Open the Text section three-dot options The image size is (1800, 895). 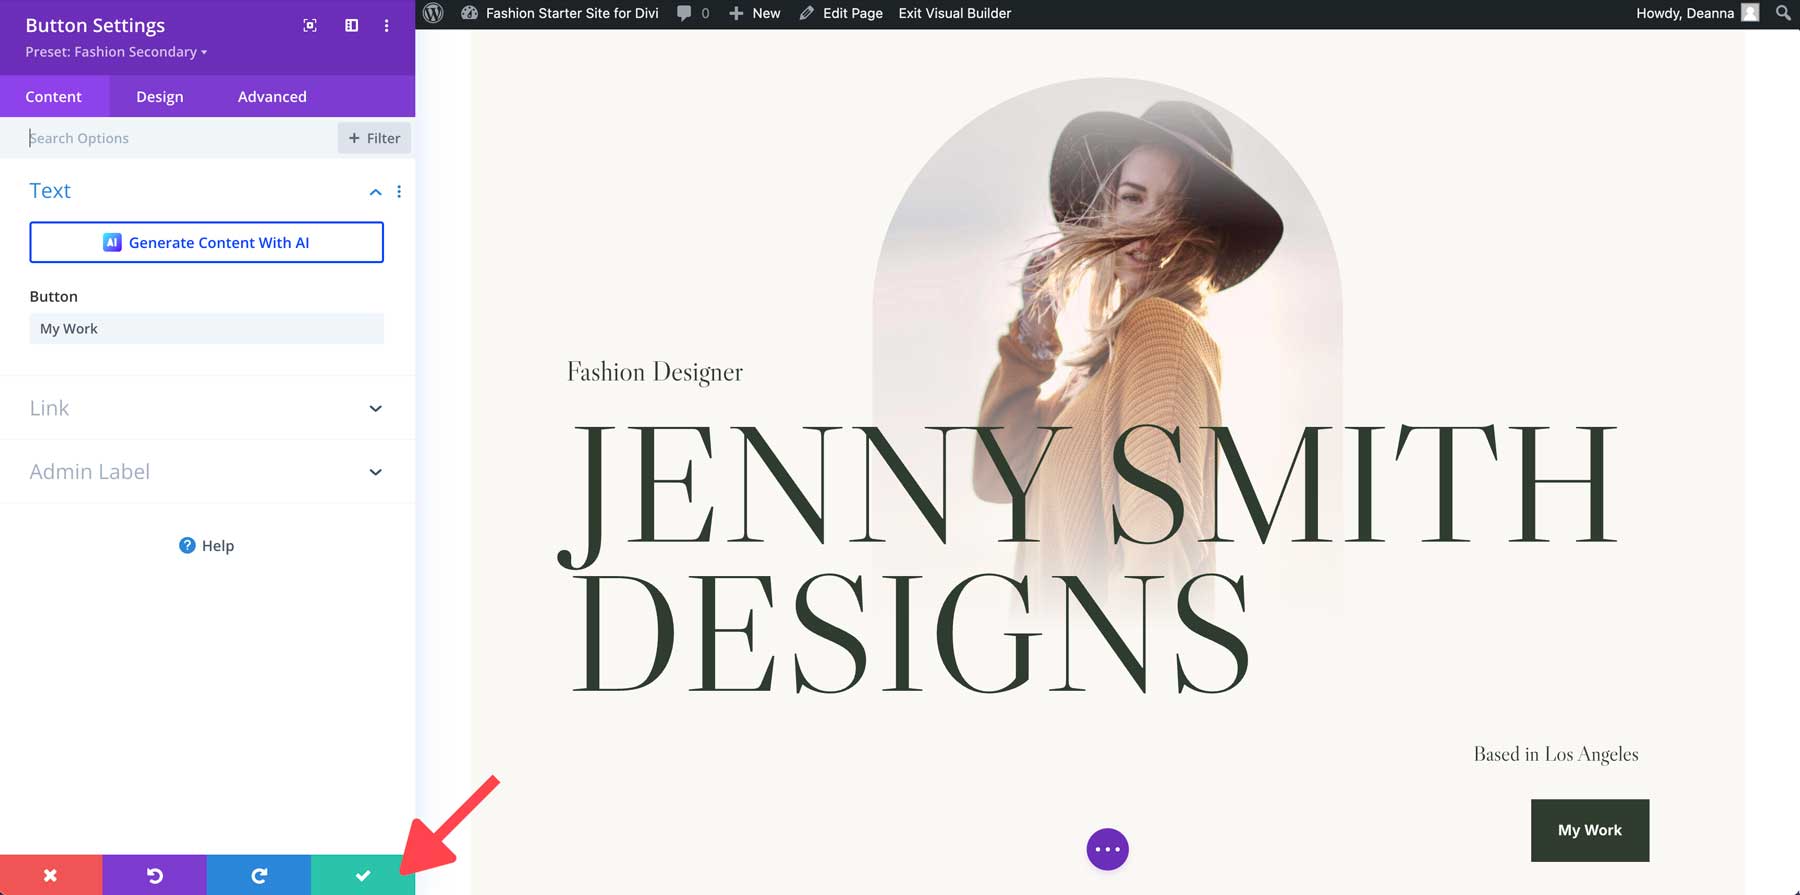pyautogui.click(x=399, y=192)
